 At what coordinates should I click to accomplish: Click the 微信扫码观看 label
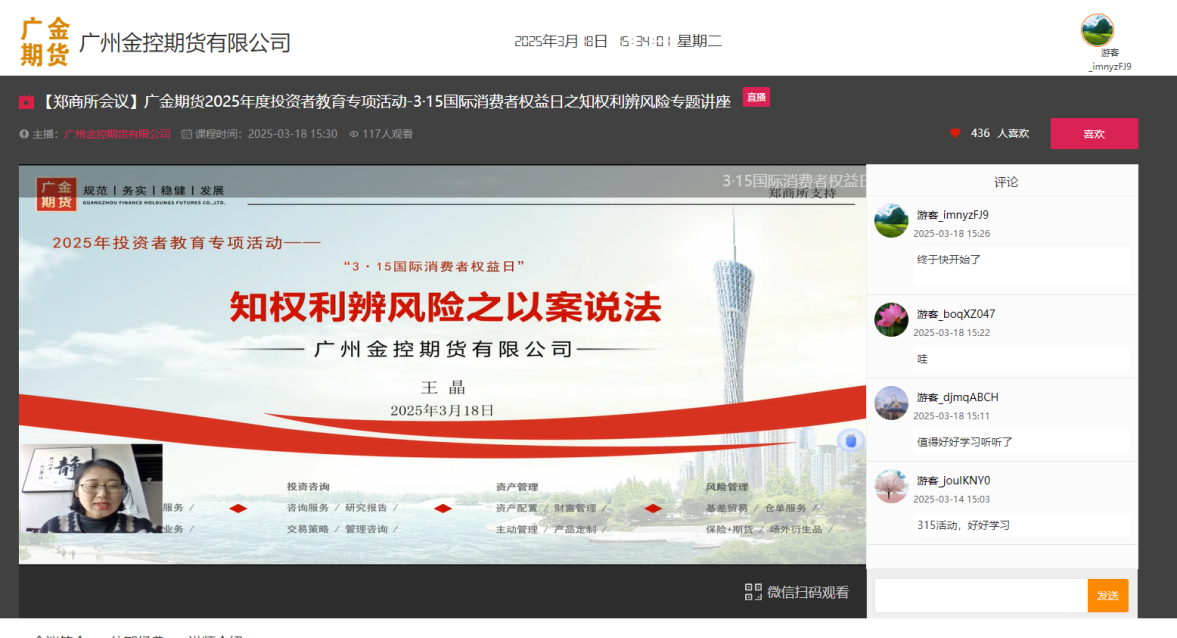pyautogui.click(x=808, y=592)
